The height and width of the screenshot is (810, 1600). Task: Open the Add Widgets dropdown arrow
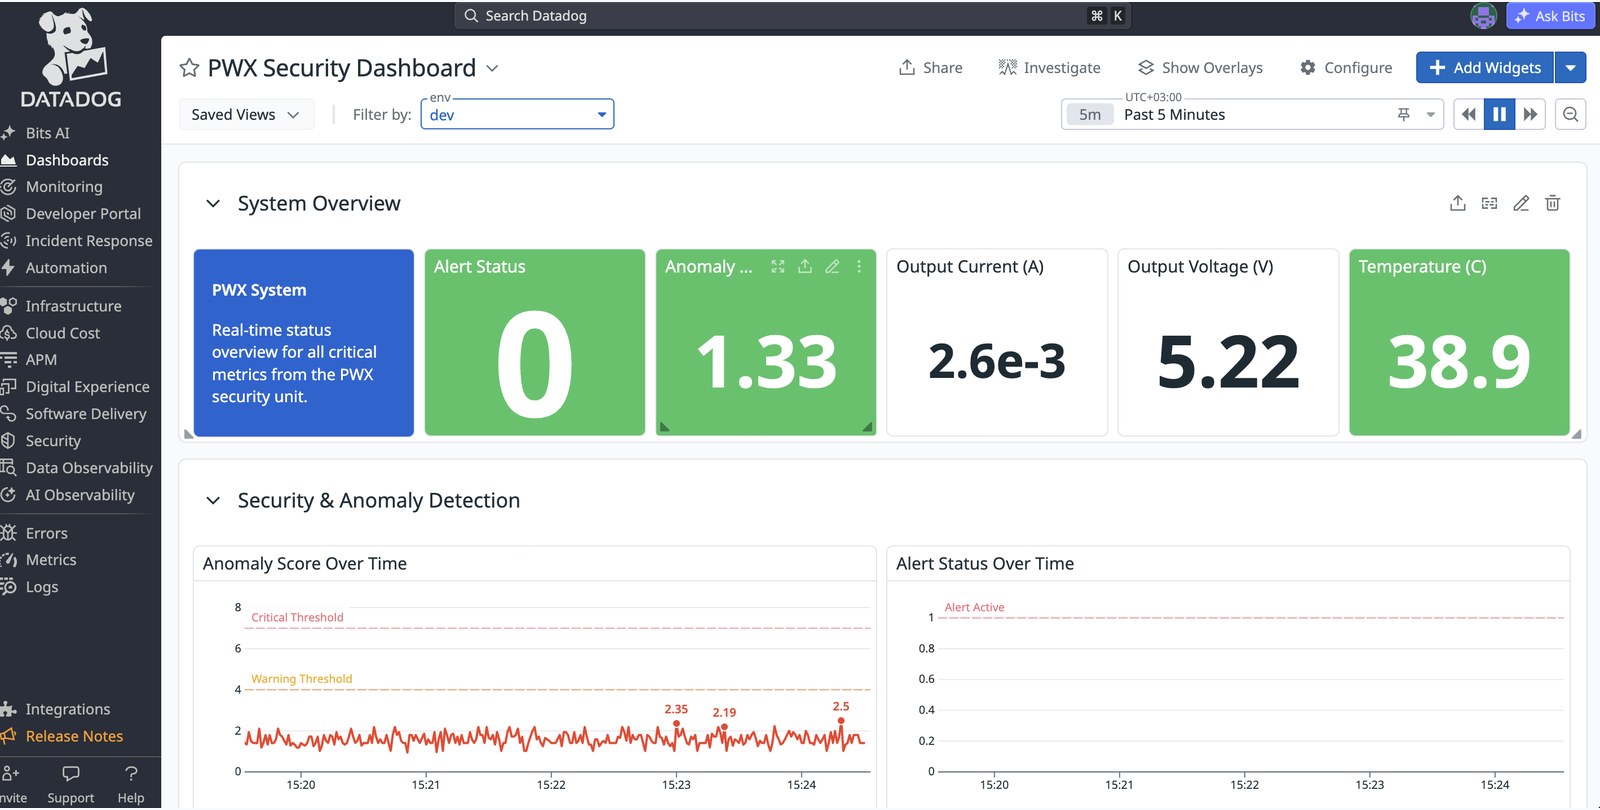1571,68
